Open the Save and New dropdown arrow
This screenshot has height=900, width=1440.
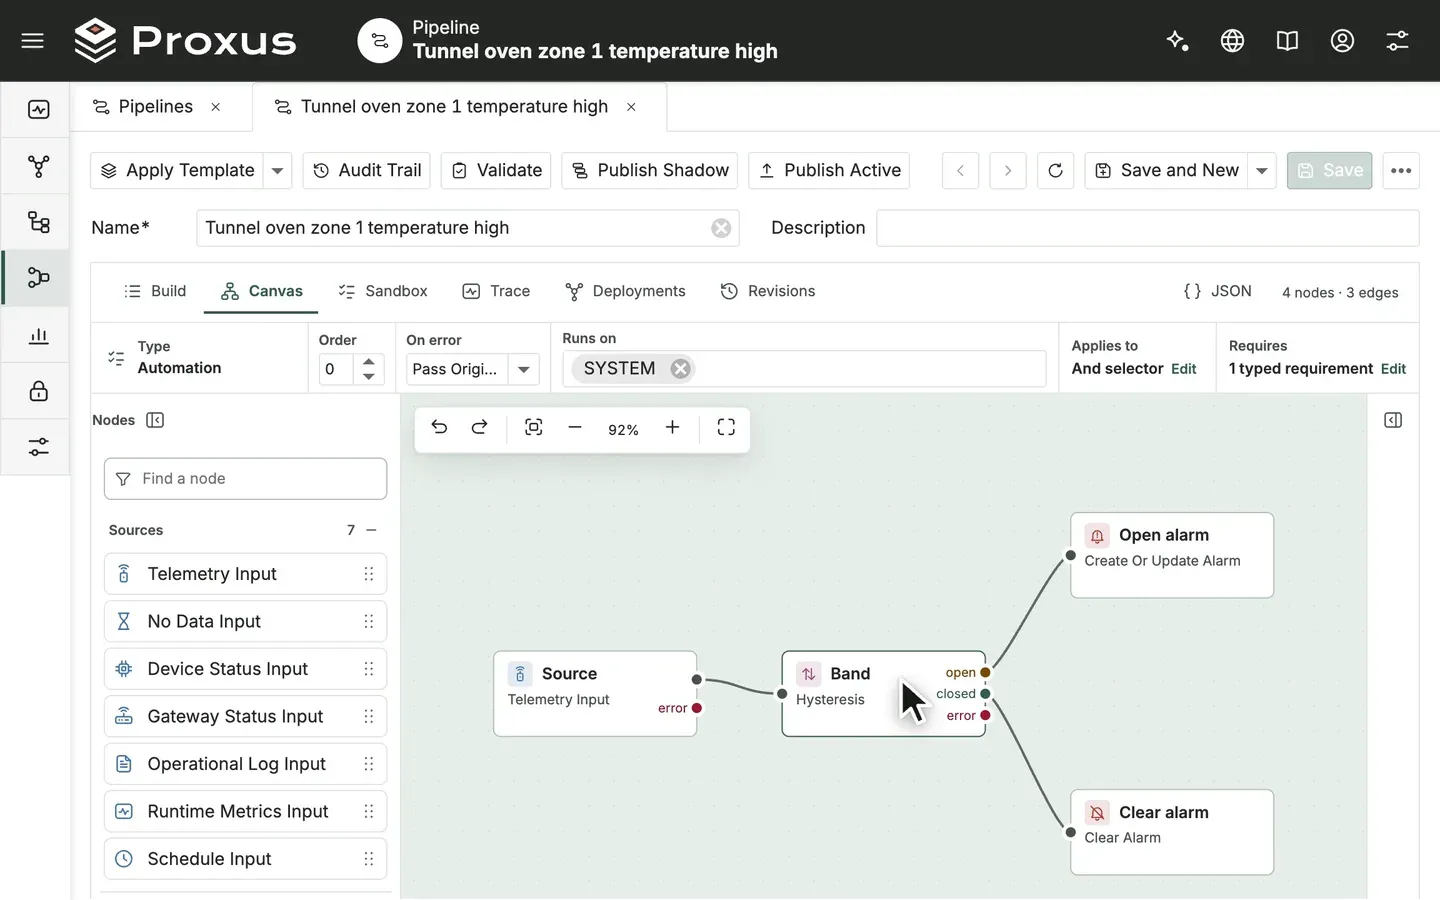[x=1262, y=171]
